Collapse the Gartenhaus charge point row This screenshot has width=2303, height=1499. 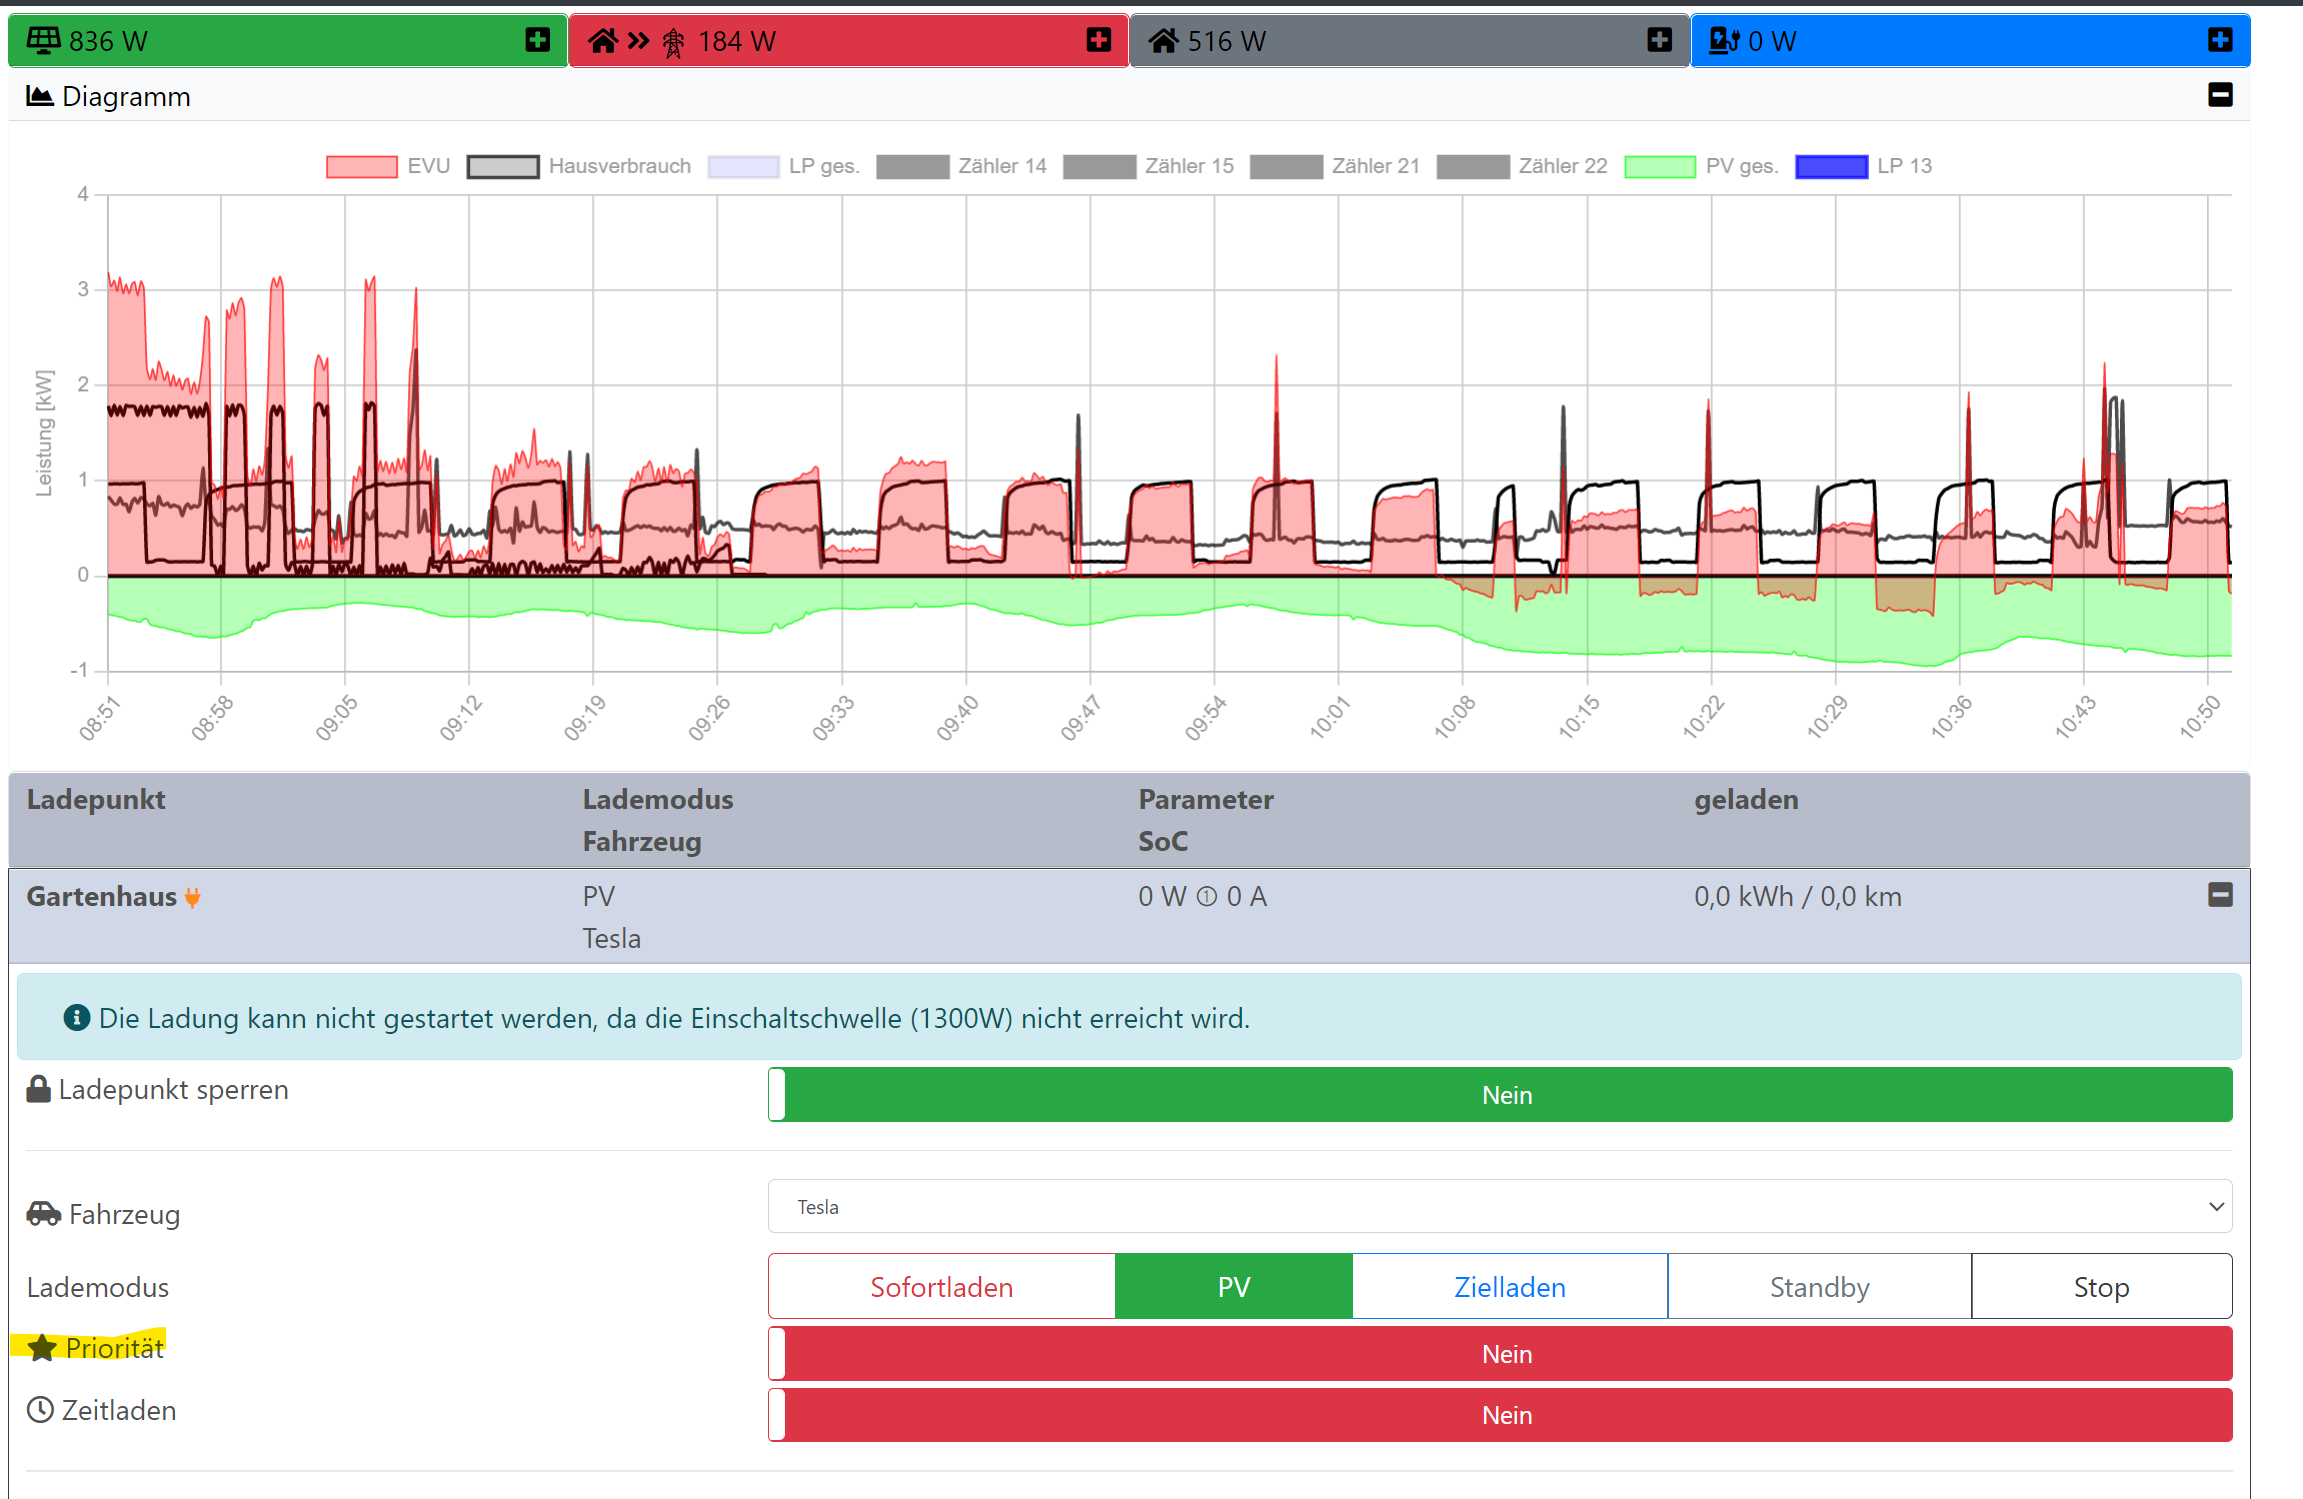tap(2220, 895)
